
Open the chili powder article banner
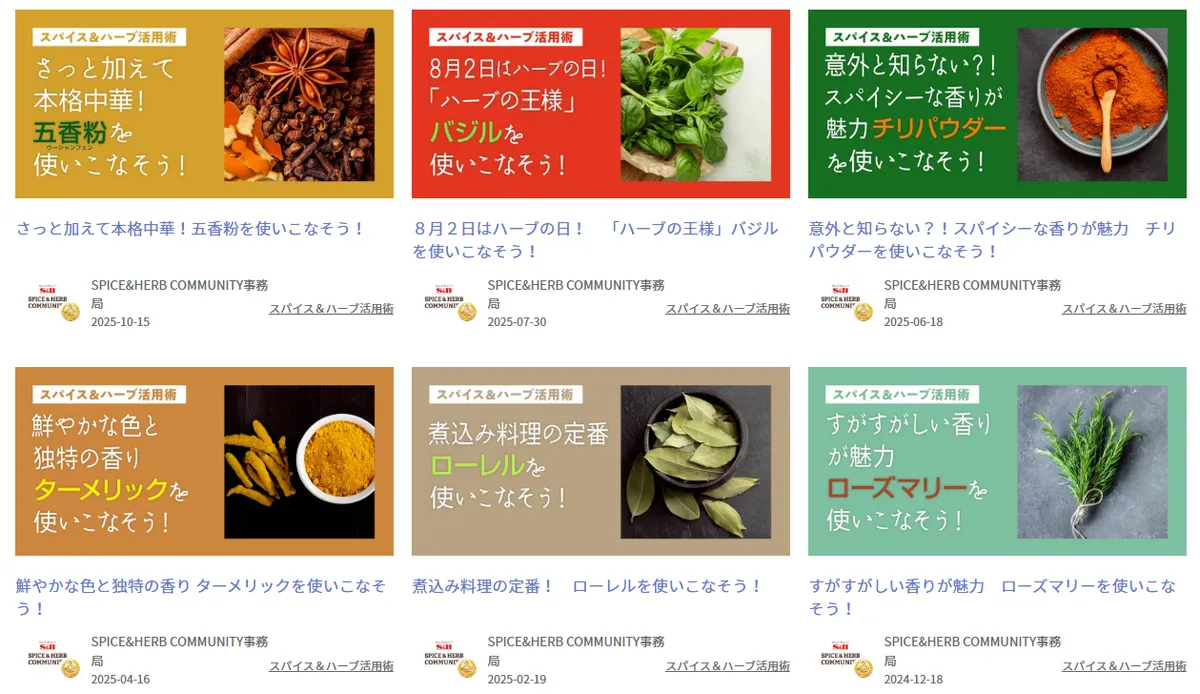tap(997, 104)
